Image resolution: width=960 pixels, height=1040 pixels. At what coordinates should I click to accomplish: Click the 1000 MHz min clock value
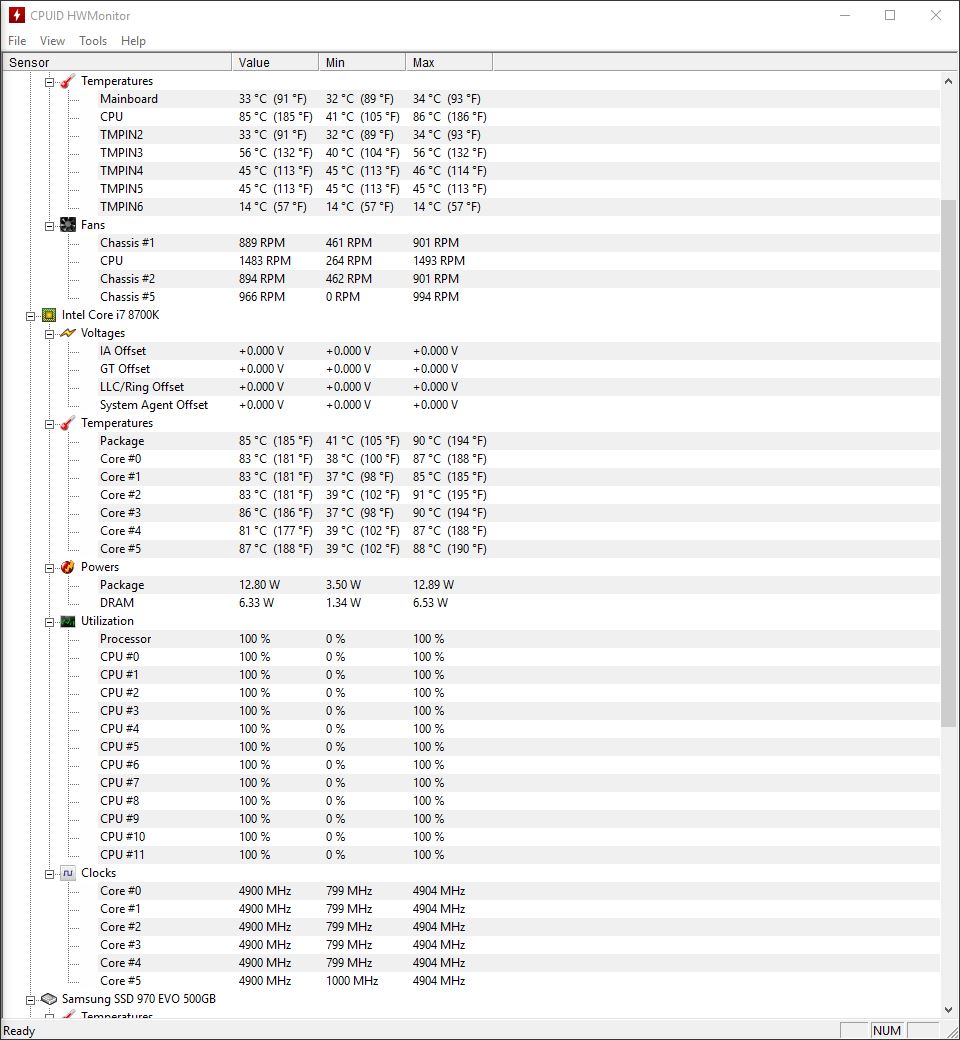(x=352, y=981)
